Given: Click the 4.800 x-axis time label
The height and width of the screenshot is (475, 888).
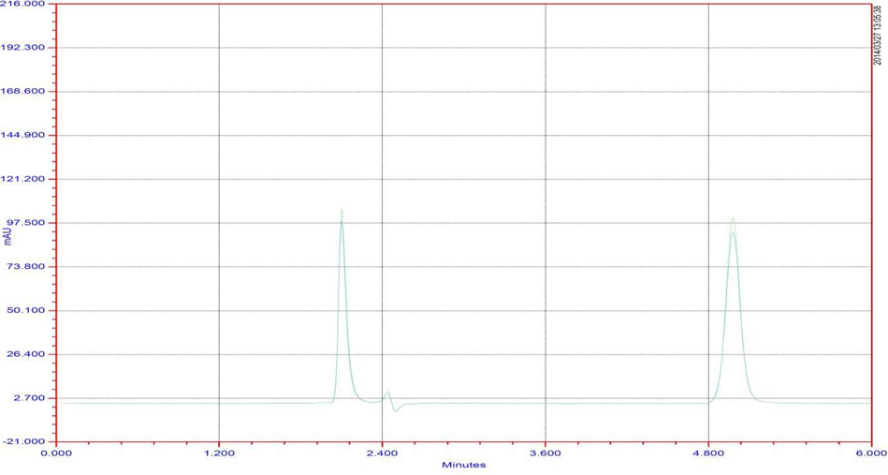Looking at the screenshot, I should [708, 453].
